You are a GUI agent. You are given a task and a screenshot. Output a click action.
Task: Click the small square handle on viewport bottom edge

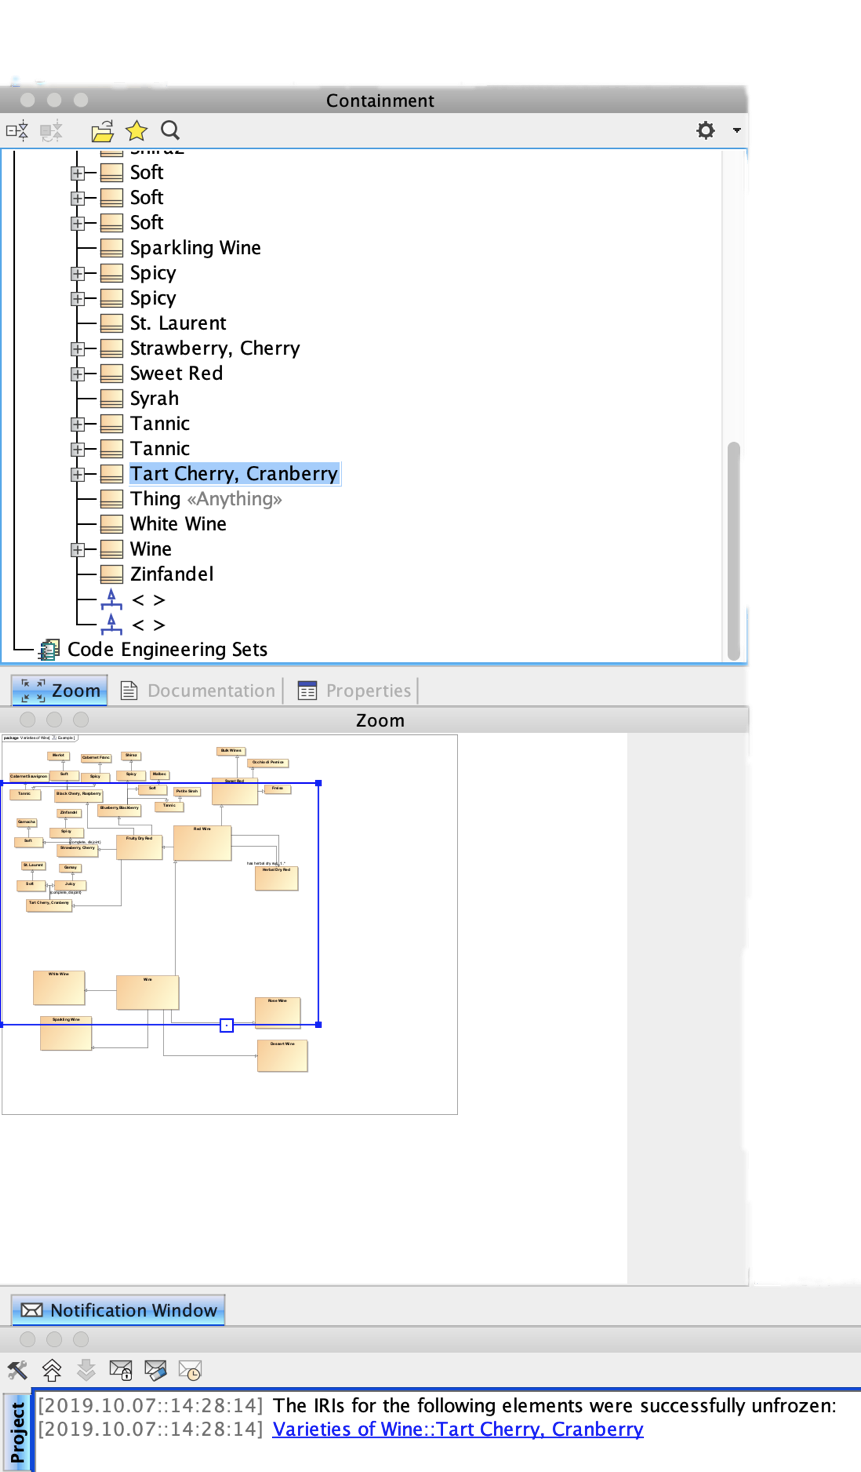(227, 1025)
